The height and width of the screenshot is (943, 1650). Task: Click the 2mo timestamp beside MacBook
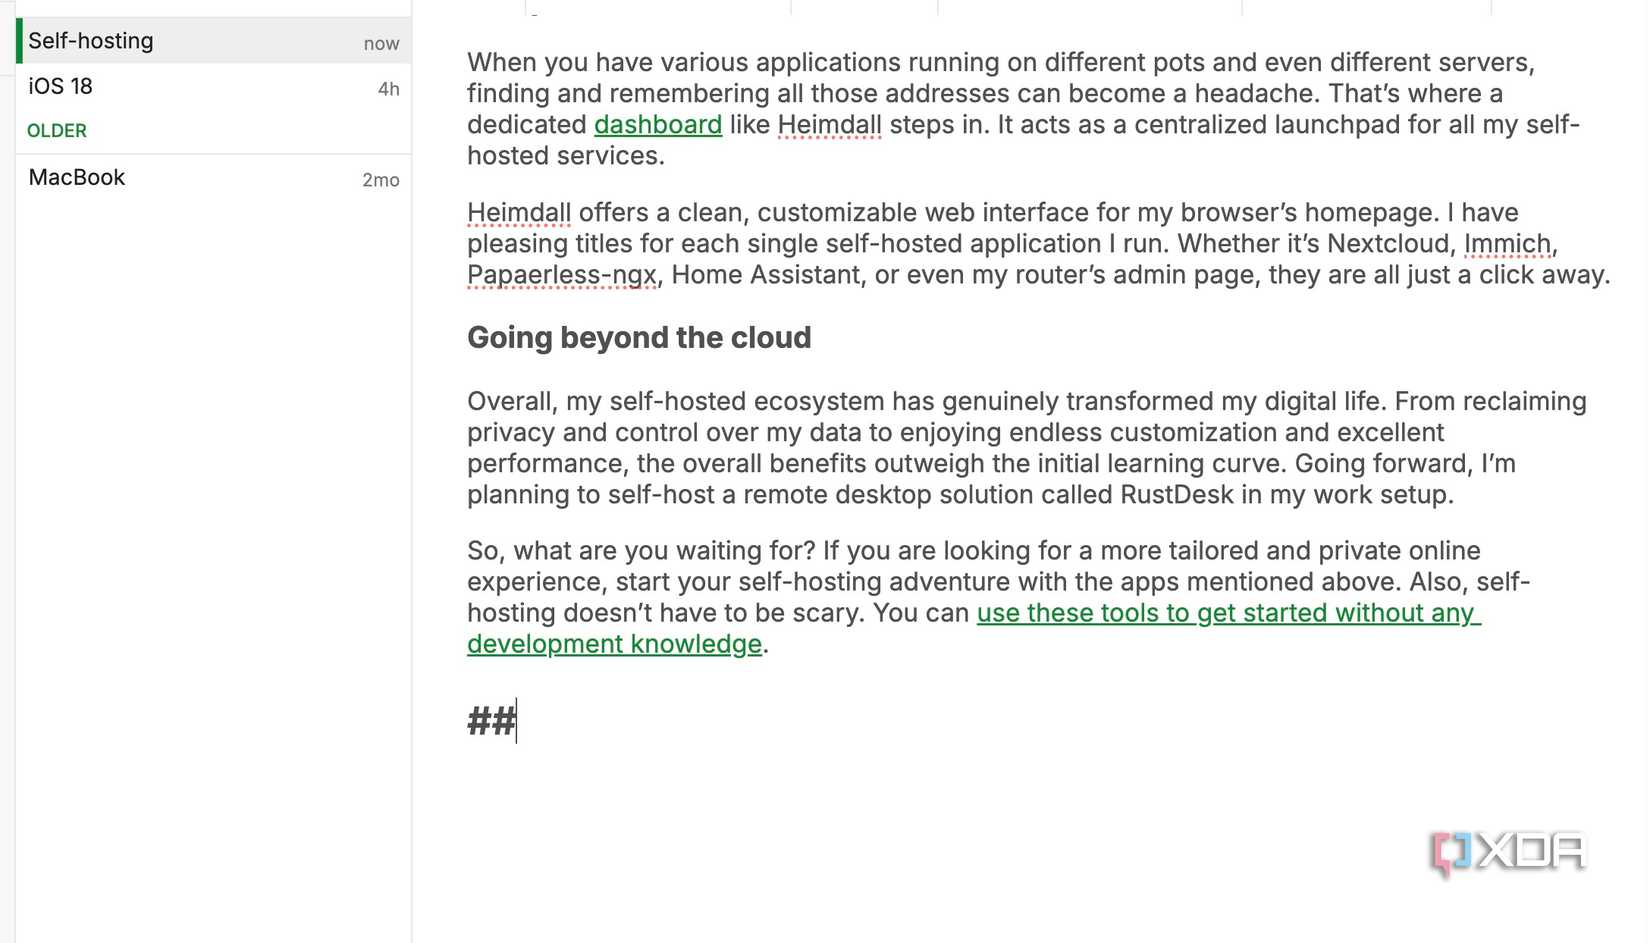[x=381, y=180]
